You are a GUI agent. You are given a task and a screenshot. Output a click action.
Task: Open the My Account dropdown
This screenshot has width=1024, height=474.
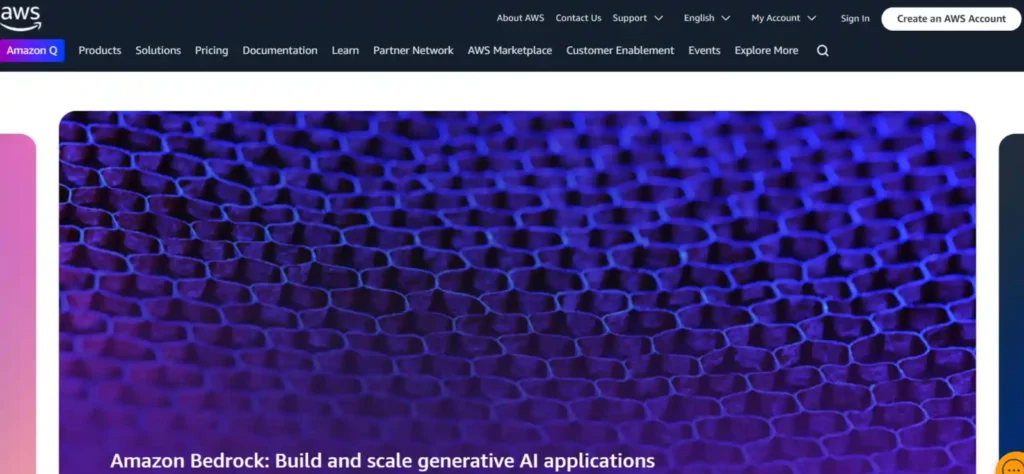tap(783, 18)
